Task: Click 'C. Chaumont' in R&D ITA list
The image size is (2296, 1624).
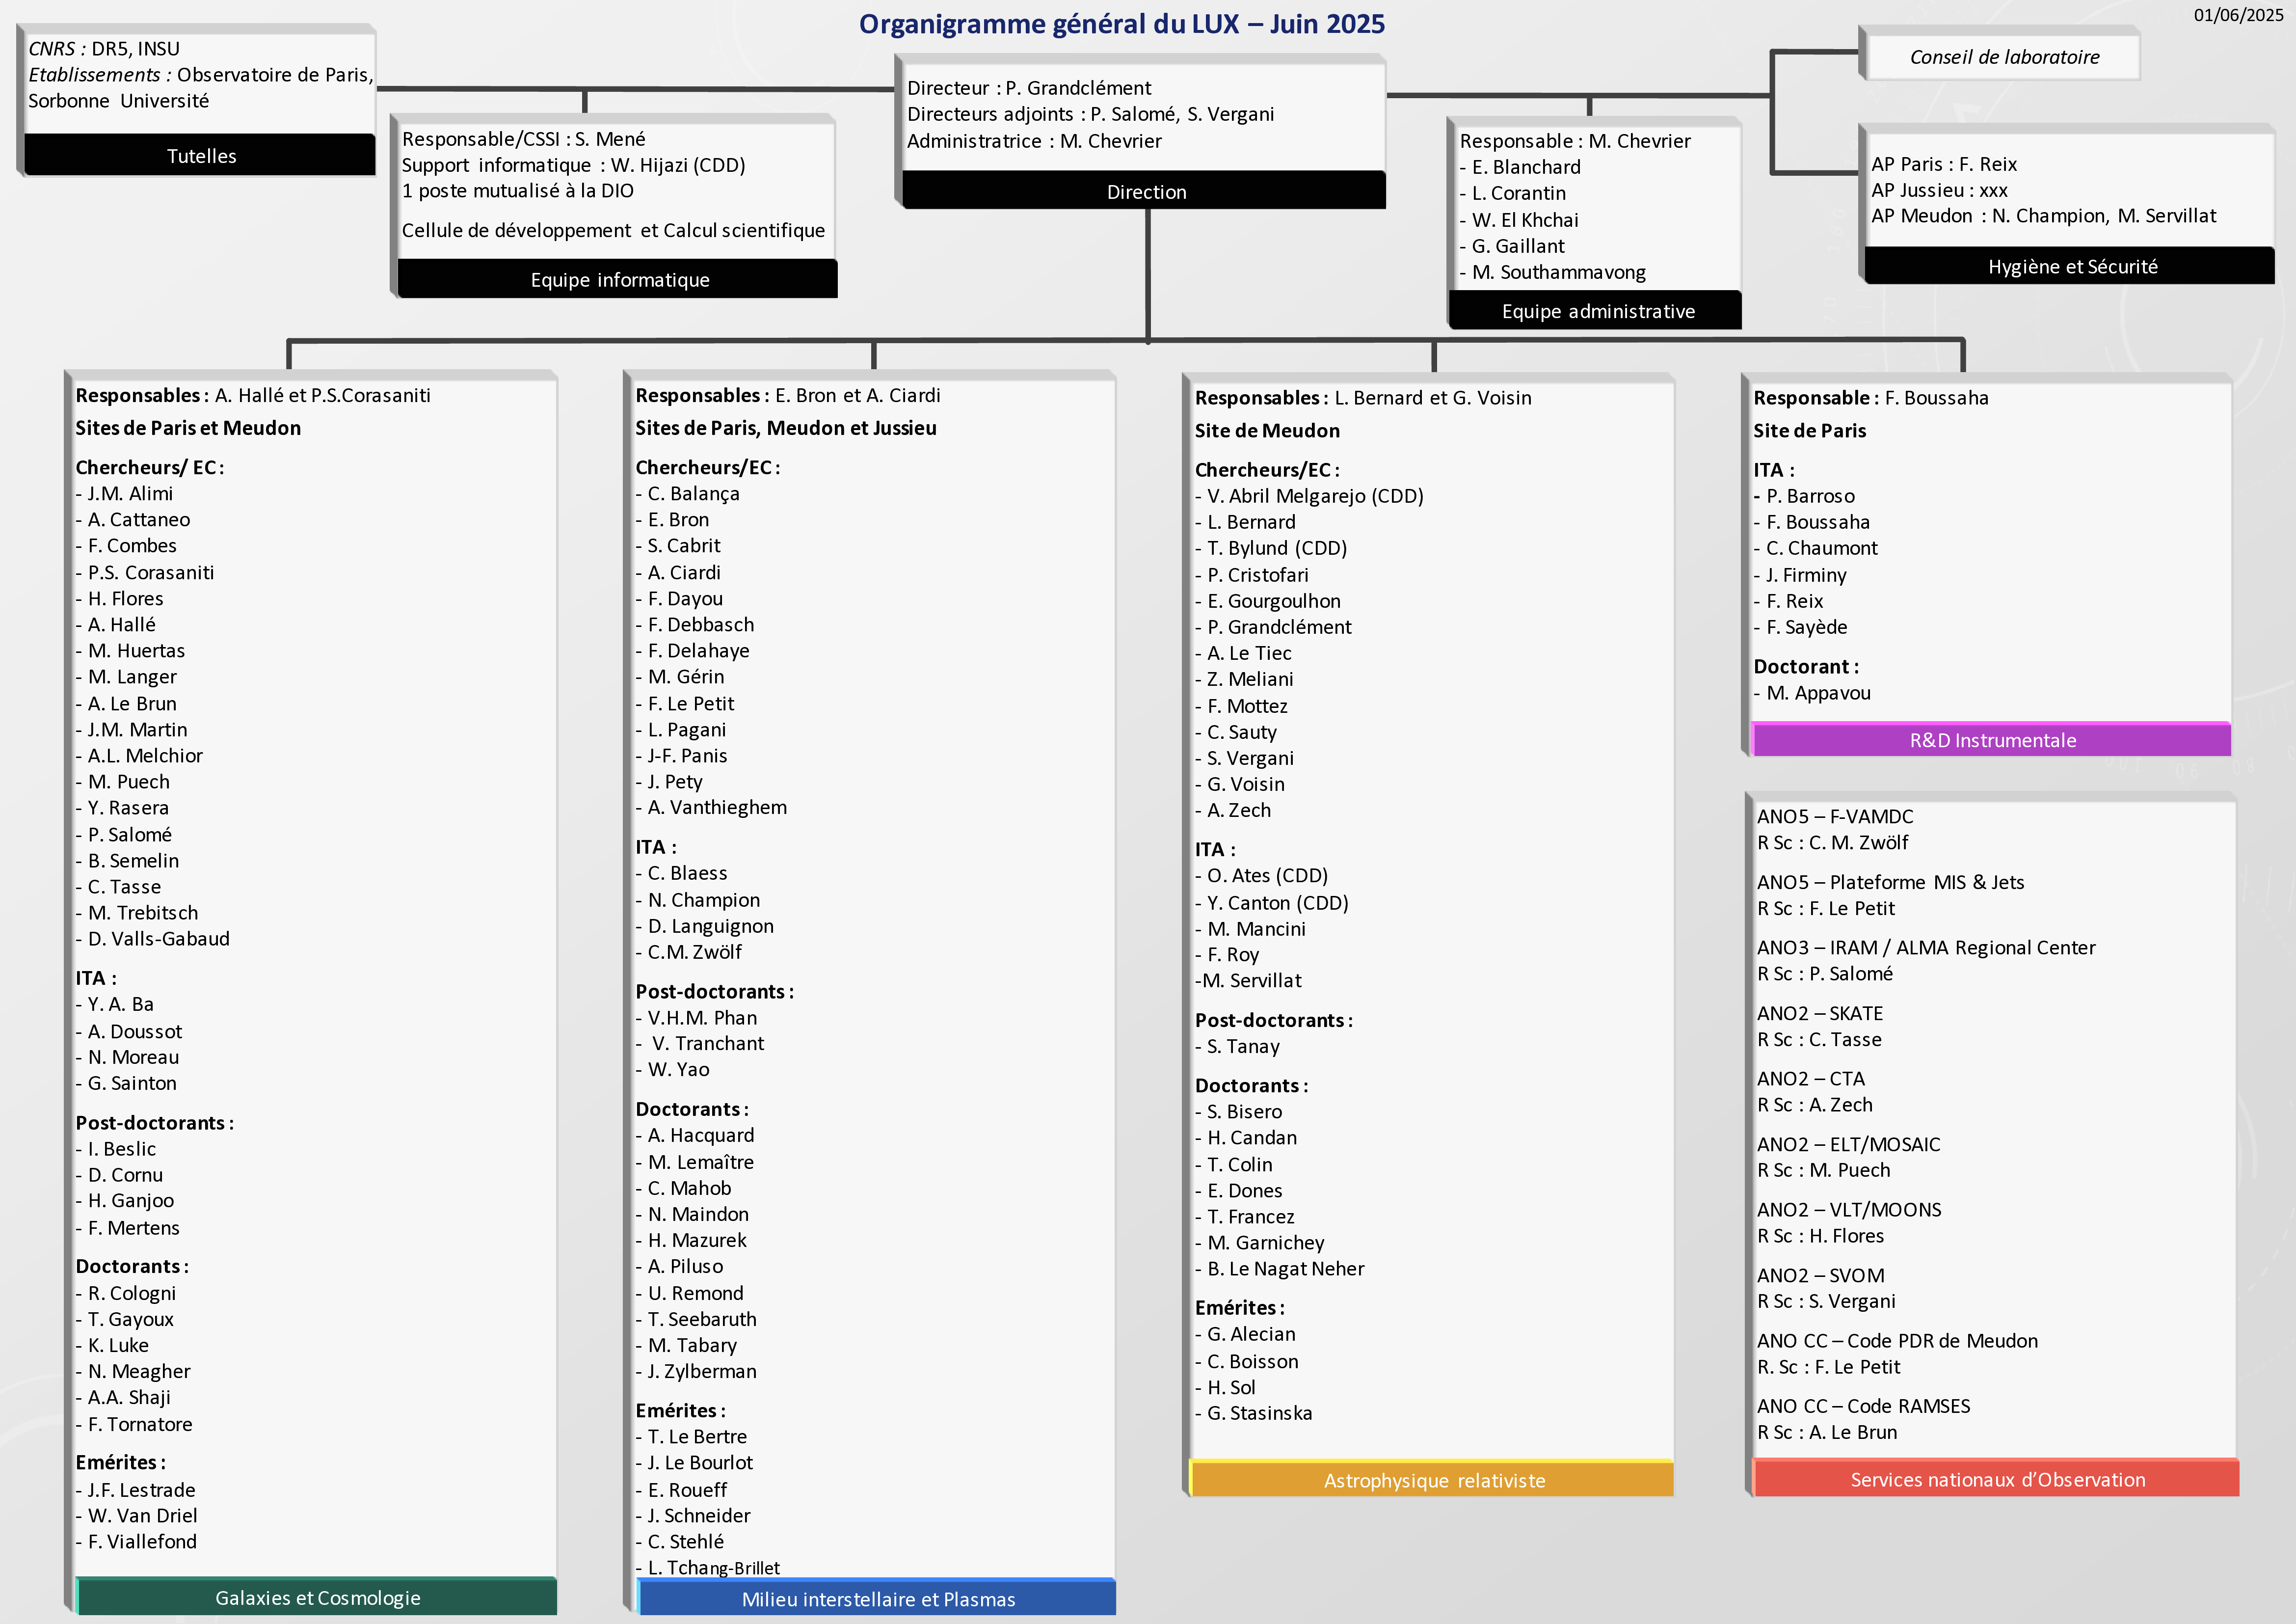Action: pos(1816,548)
